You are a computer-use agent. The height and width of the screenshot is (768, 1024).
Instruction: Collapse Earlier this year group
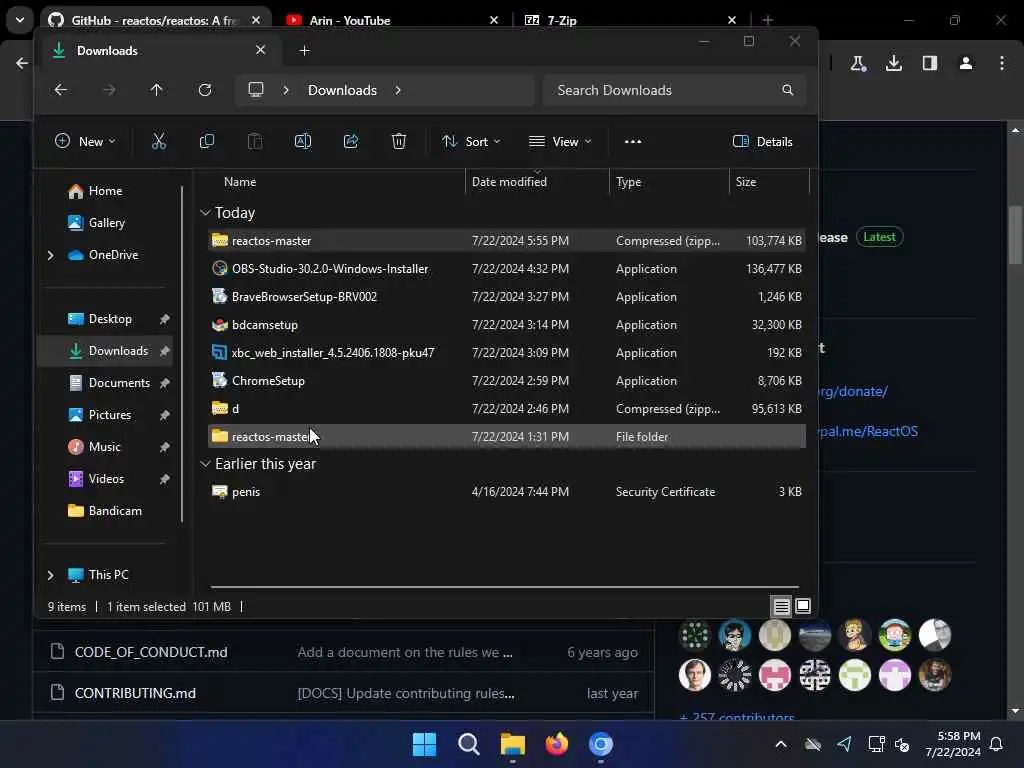[205, 464]
